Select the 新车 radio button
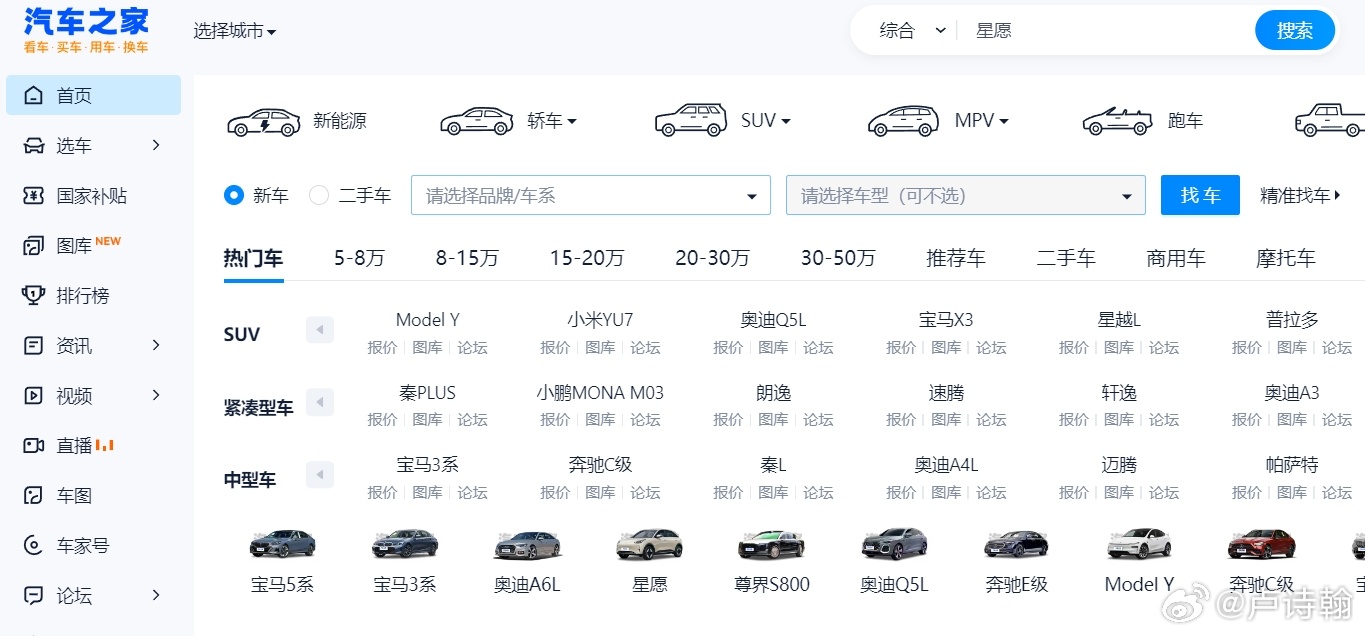 (x=234, y=196)
